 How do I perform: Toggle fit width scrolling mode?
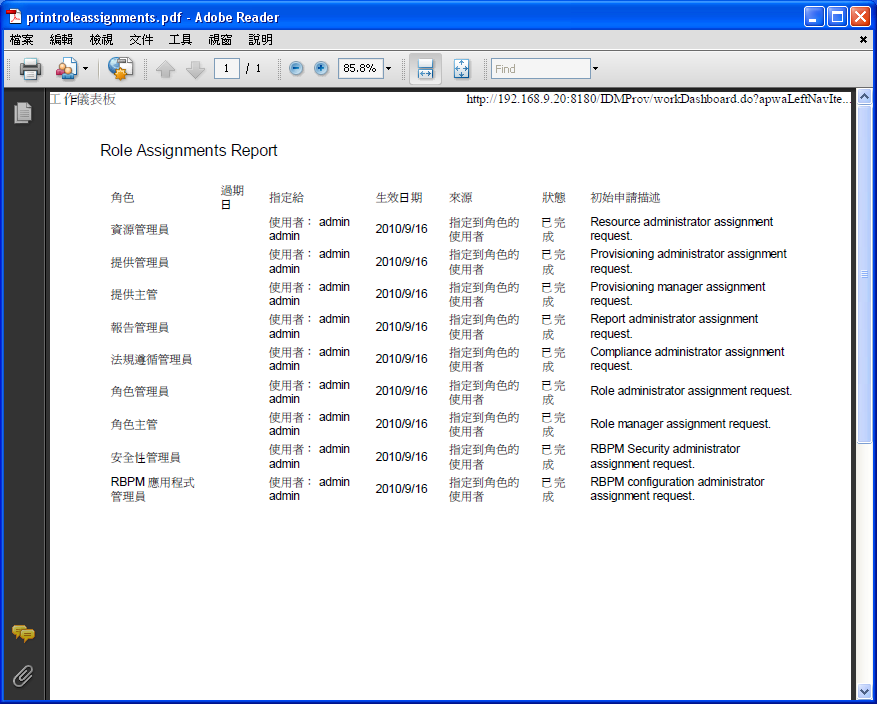coord(426,69)
